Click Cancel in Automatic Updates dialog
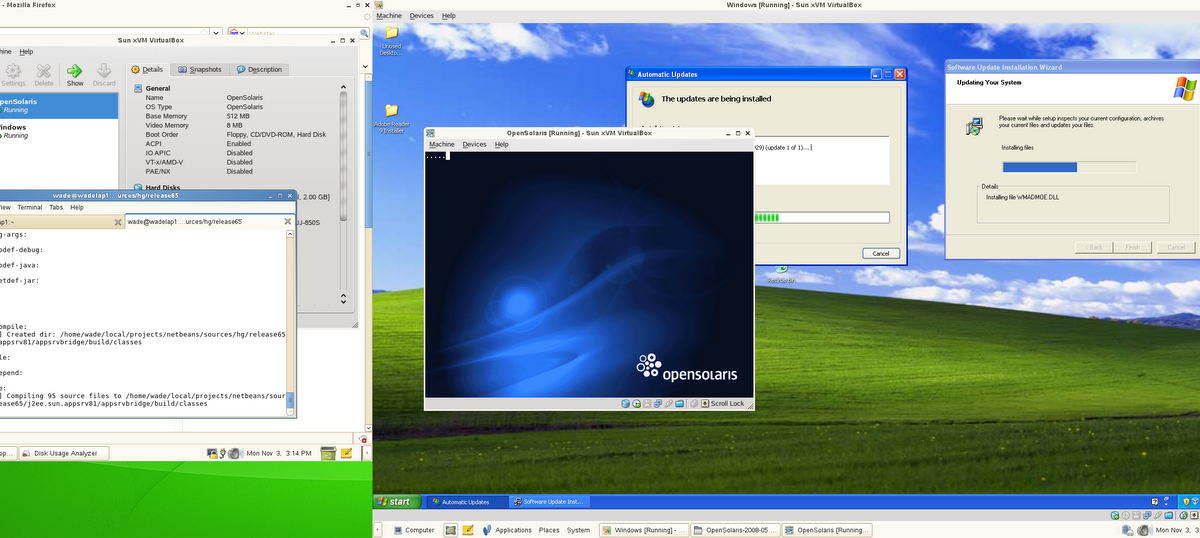The height and width of the screenshot is (538, 1200). 880,254
